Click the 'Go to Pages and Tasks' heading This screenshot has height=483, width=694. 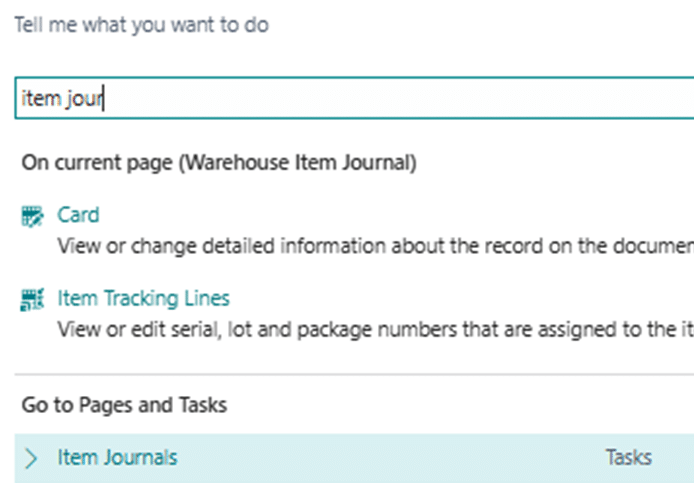pos(124,405)
